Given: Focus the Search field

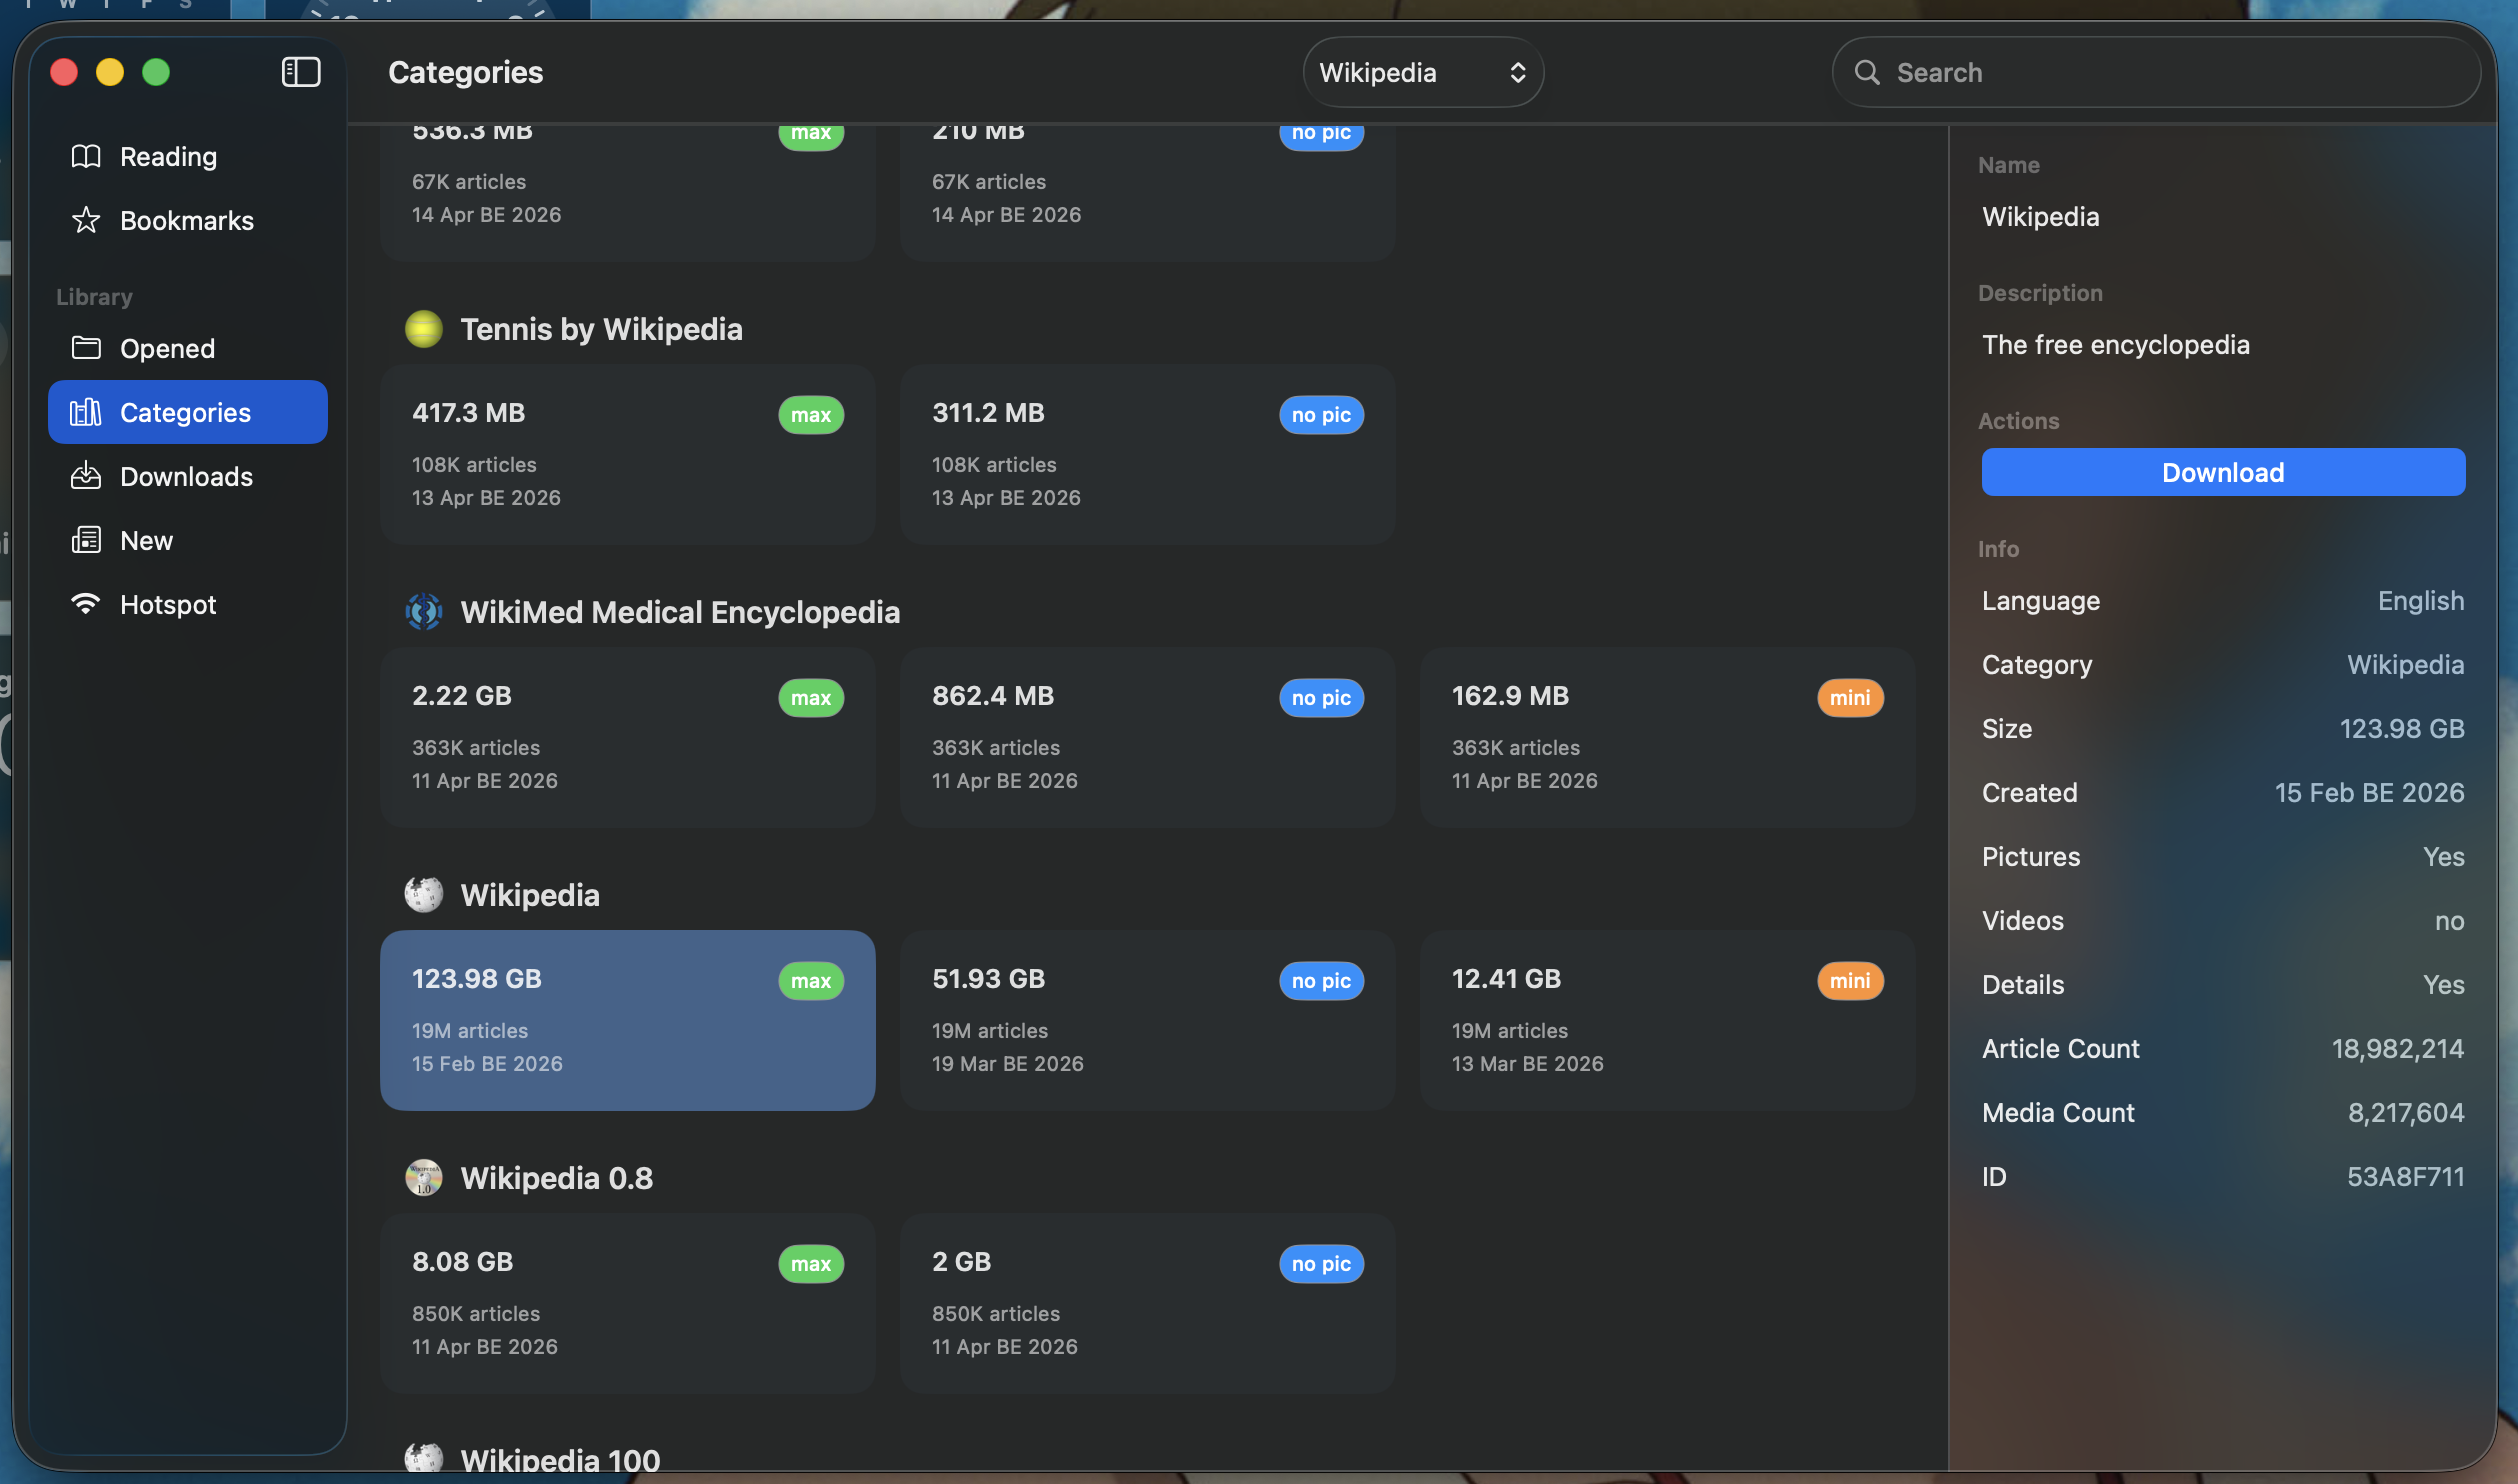Looking at the screenshot, I should click(2156, 72).
